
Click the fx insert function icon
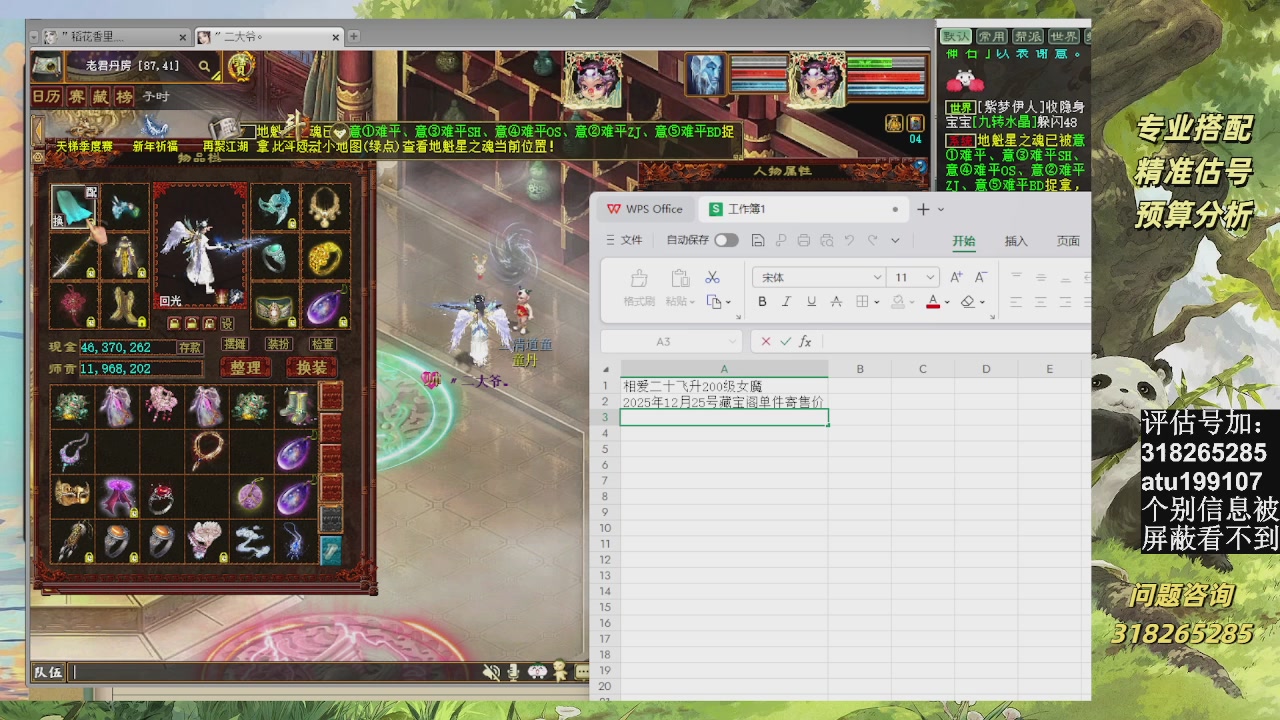[805, 341]
